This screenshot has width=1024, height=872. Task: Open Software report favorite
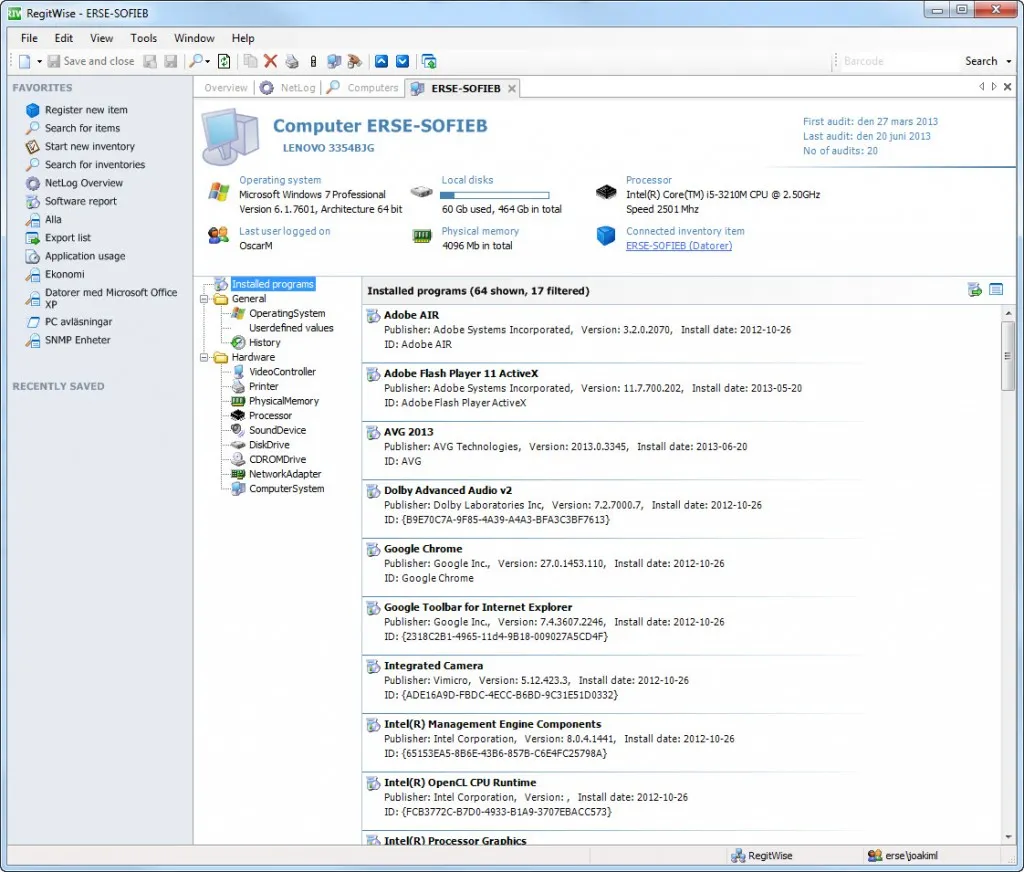click(x=80, y=201)
